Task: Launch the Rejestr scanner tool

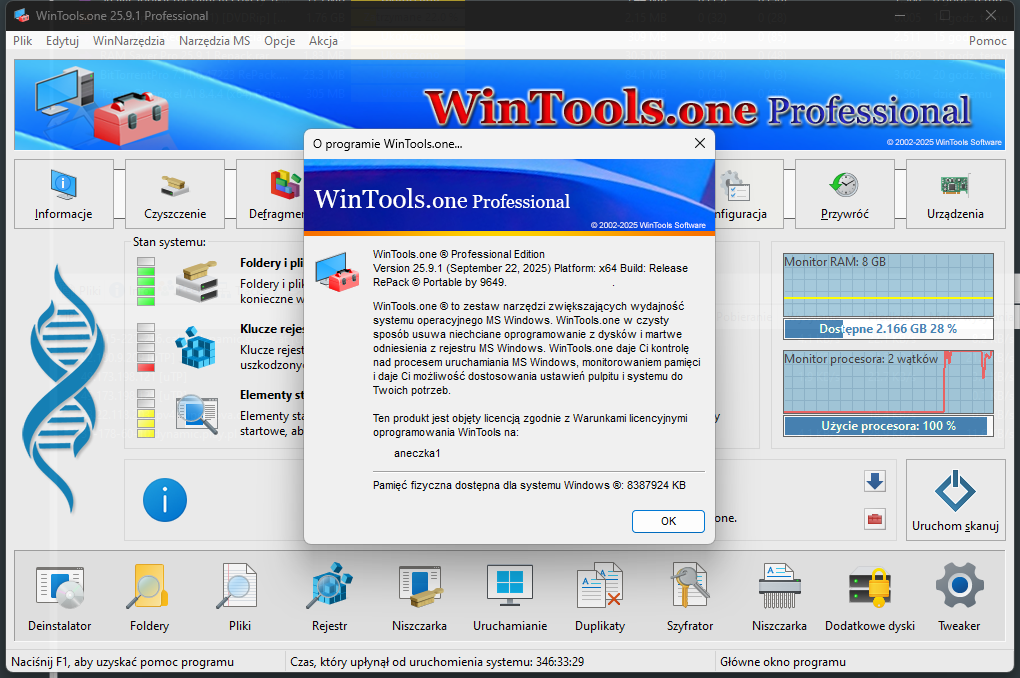Action: [329, 597]
